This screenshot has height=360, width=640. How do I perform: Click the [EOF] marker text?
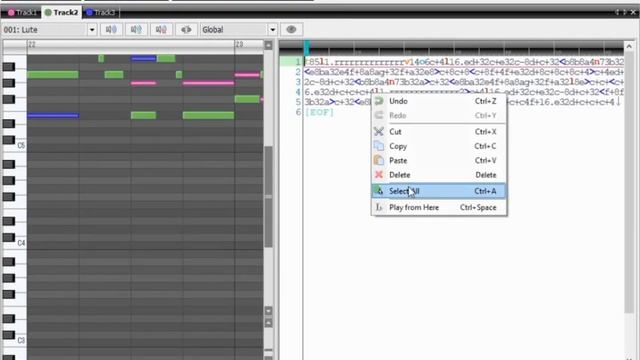319,112
